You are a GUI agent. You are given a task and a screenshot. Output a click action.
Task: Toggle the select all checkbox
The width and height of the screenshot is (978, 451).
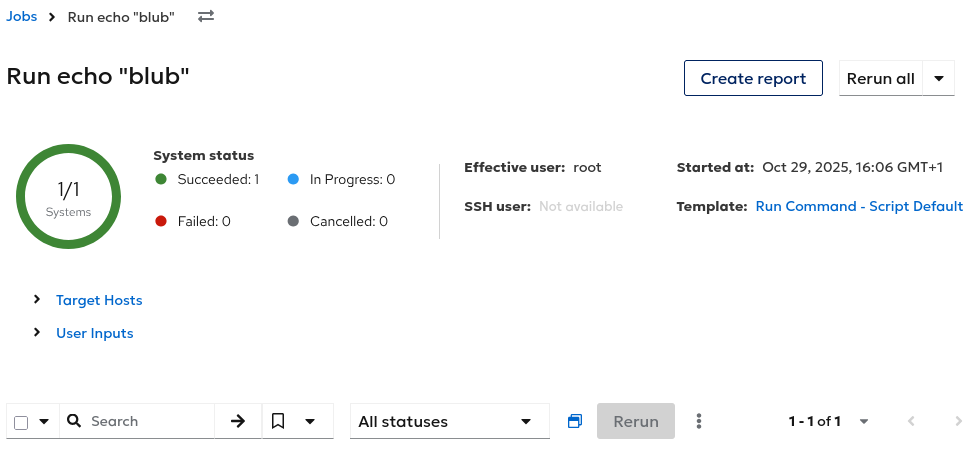pos(22,422)
